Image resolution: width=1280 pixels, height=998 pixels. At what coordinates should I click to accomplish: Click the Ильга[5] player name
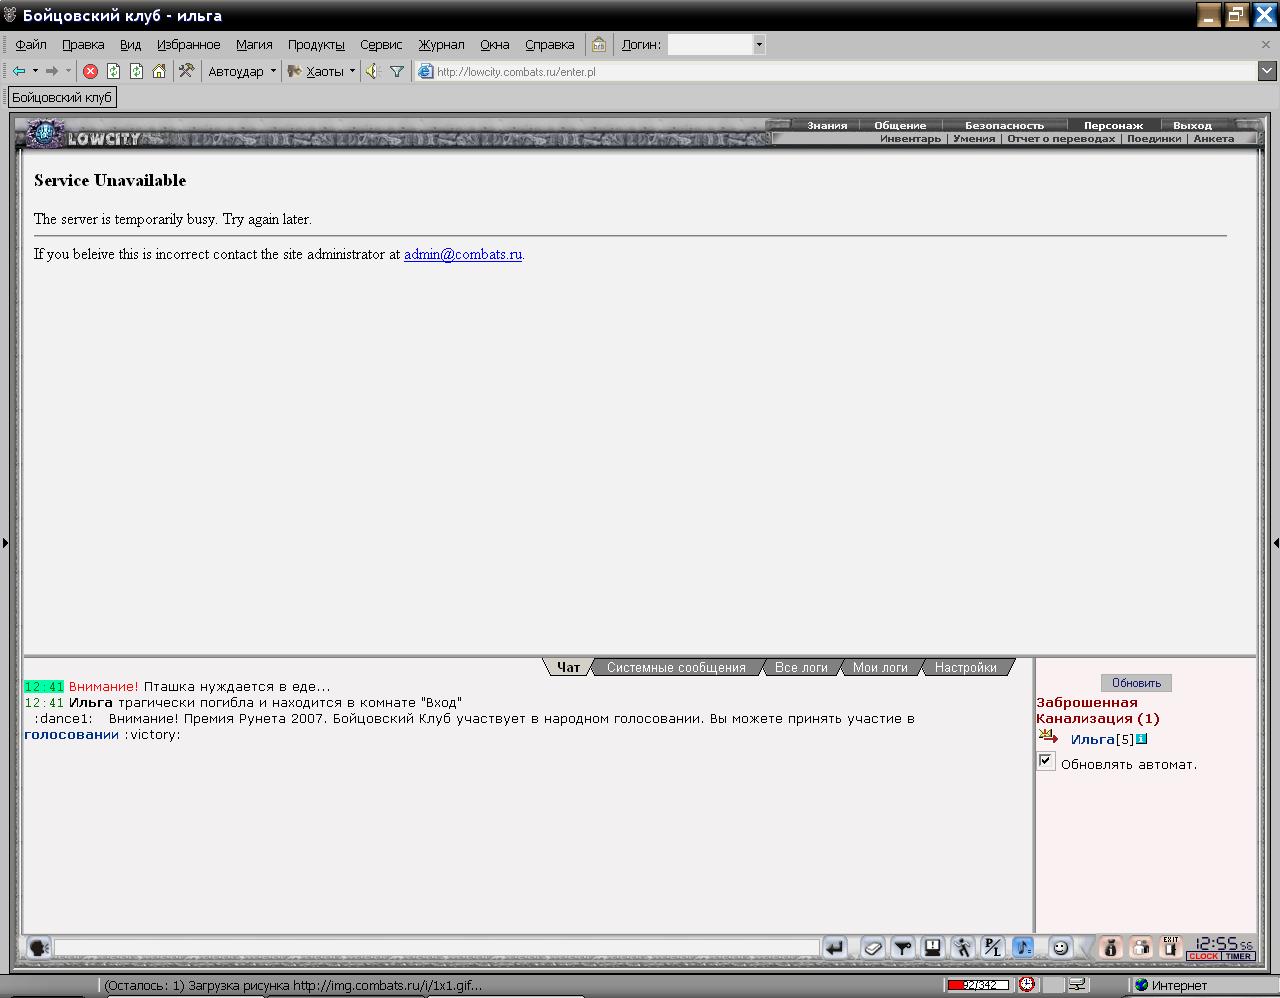tap(1102, 739)
